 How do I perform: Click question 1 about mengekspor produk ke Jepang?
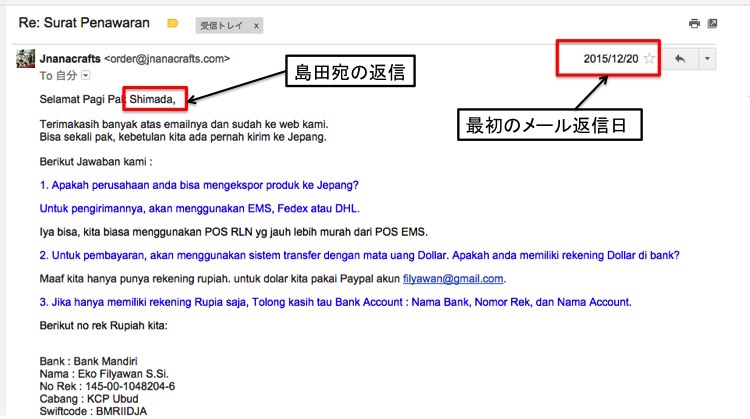[x=199, y=185]
